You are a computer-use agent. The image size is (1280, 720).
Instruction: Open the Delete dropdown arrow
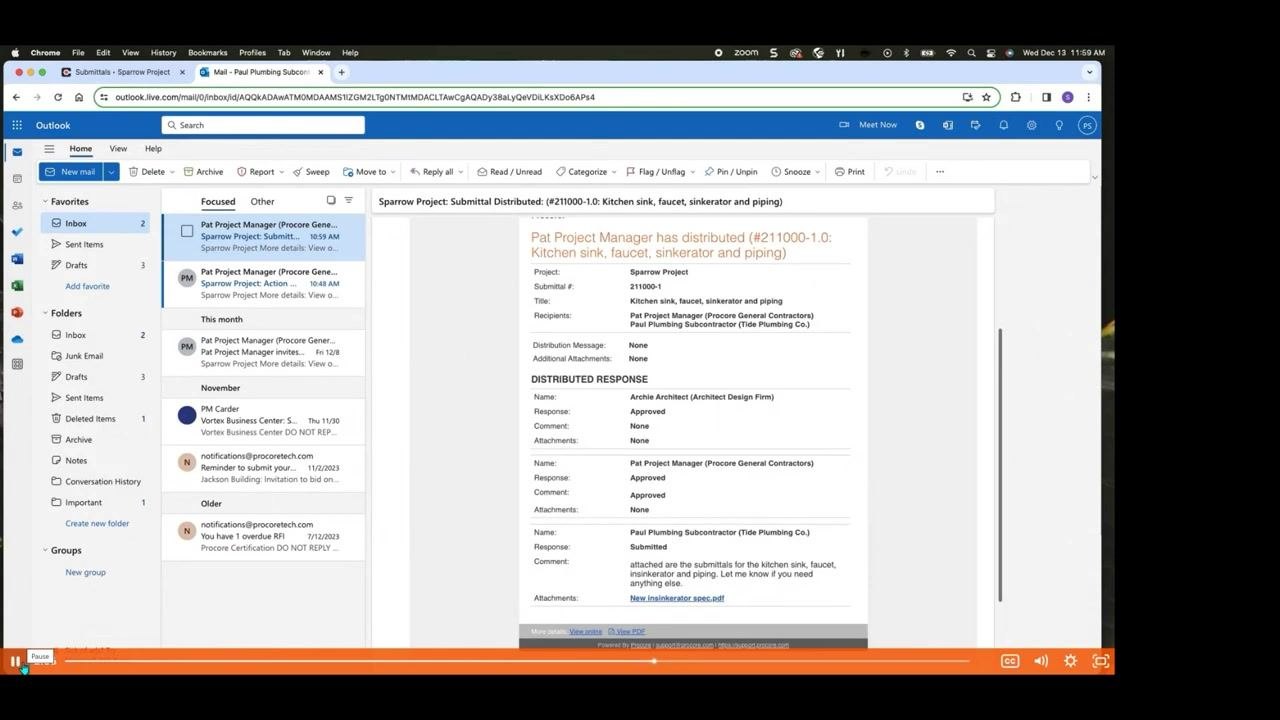click(x=172, y=172)
